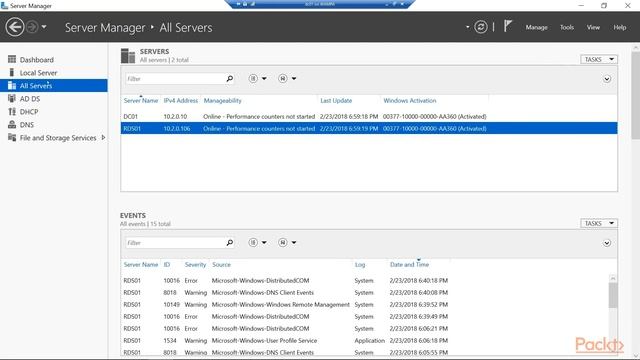
Task: Open the Help menu
Action: click(620, 27)
